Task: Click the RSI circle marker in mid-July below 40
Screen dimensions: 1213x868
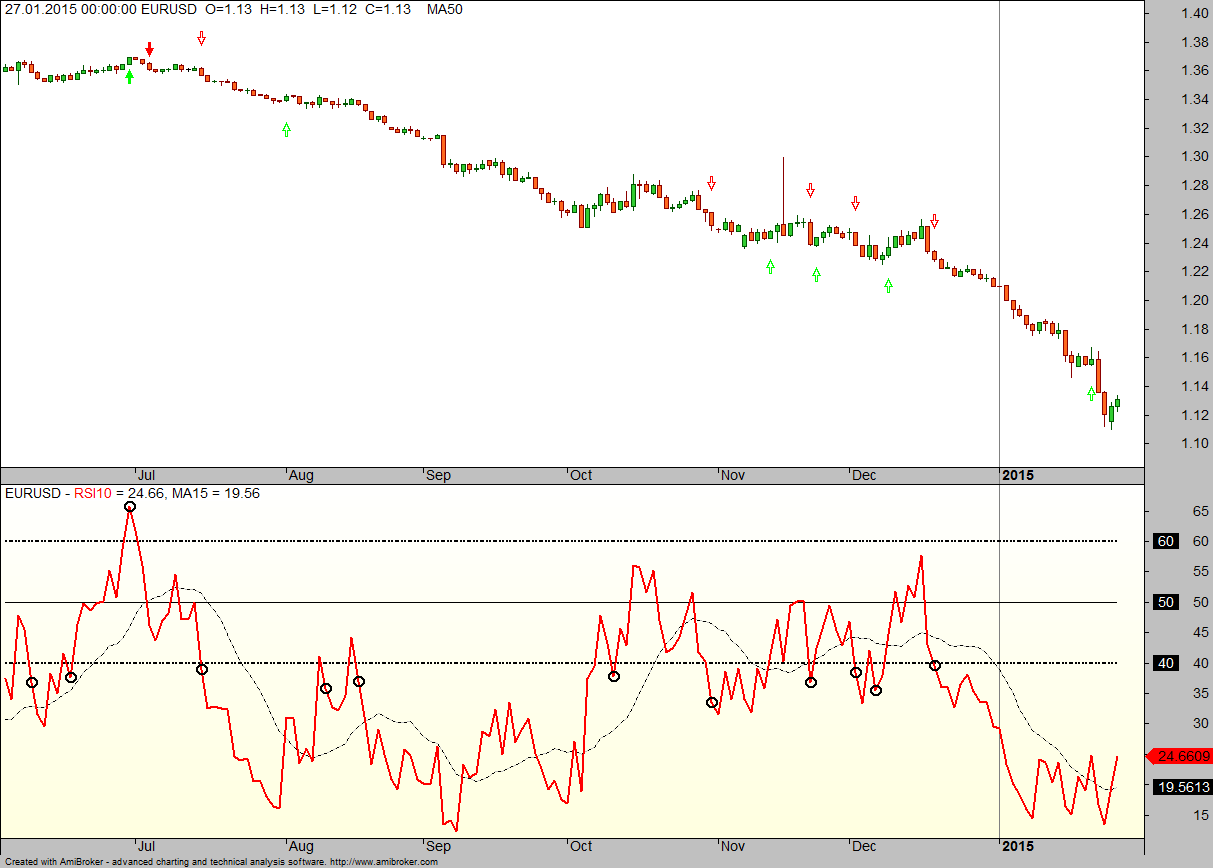Action: [x=202, y=669]
